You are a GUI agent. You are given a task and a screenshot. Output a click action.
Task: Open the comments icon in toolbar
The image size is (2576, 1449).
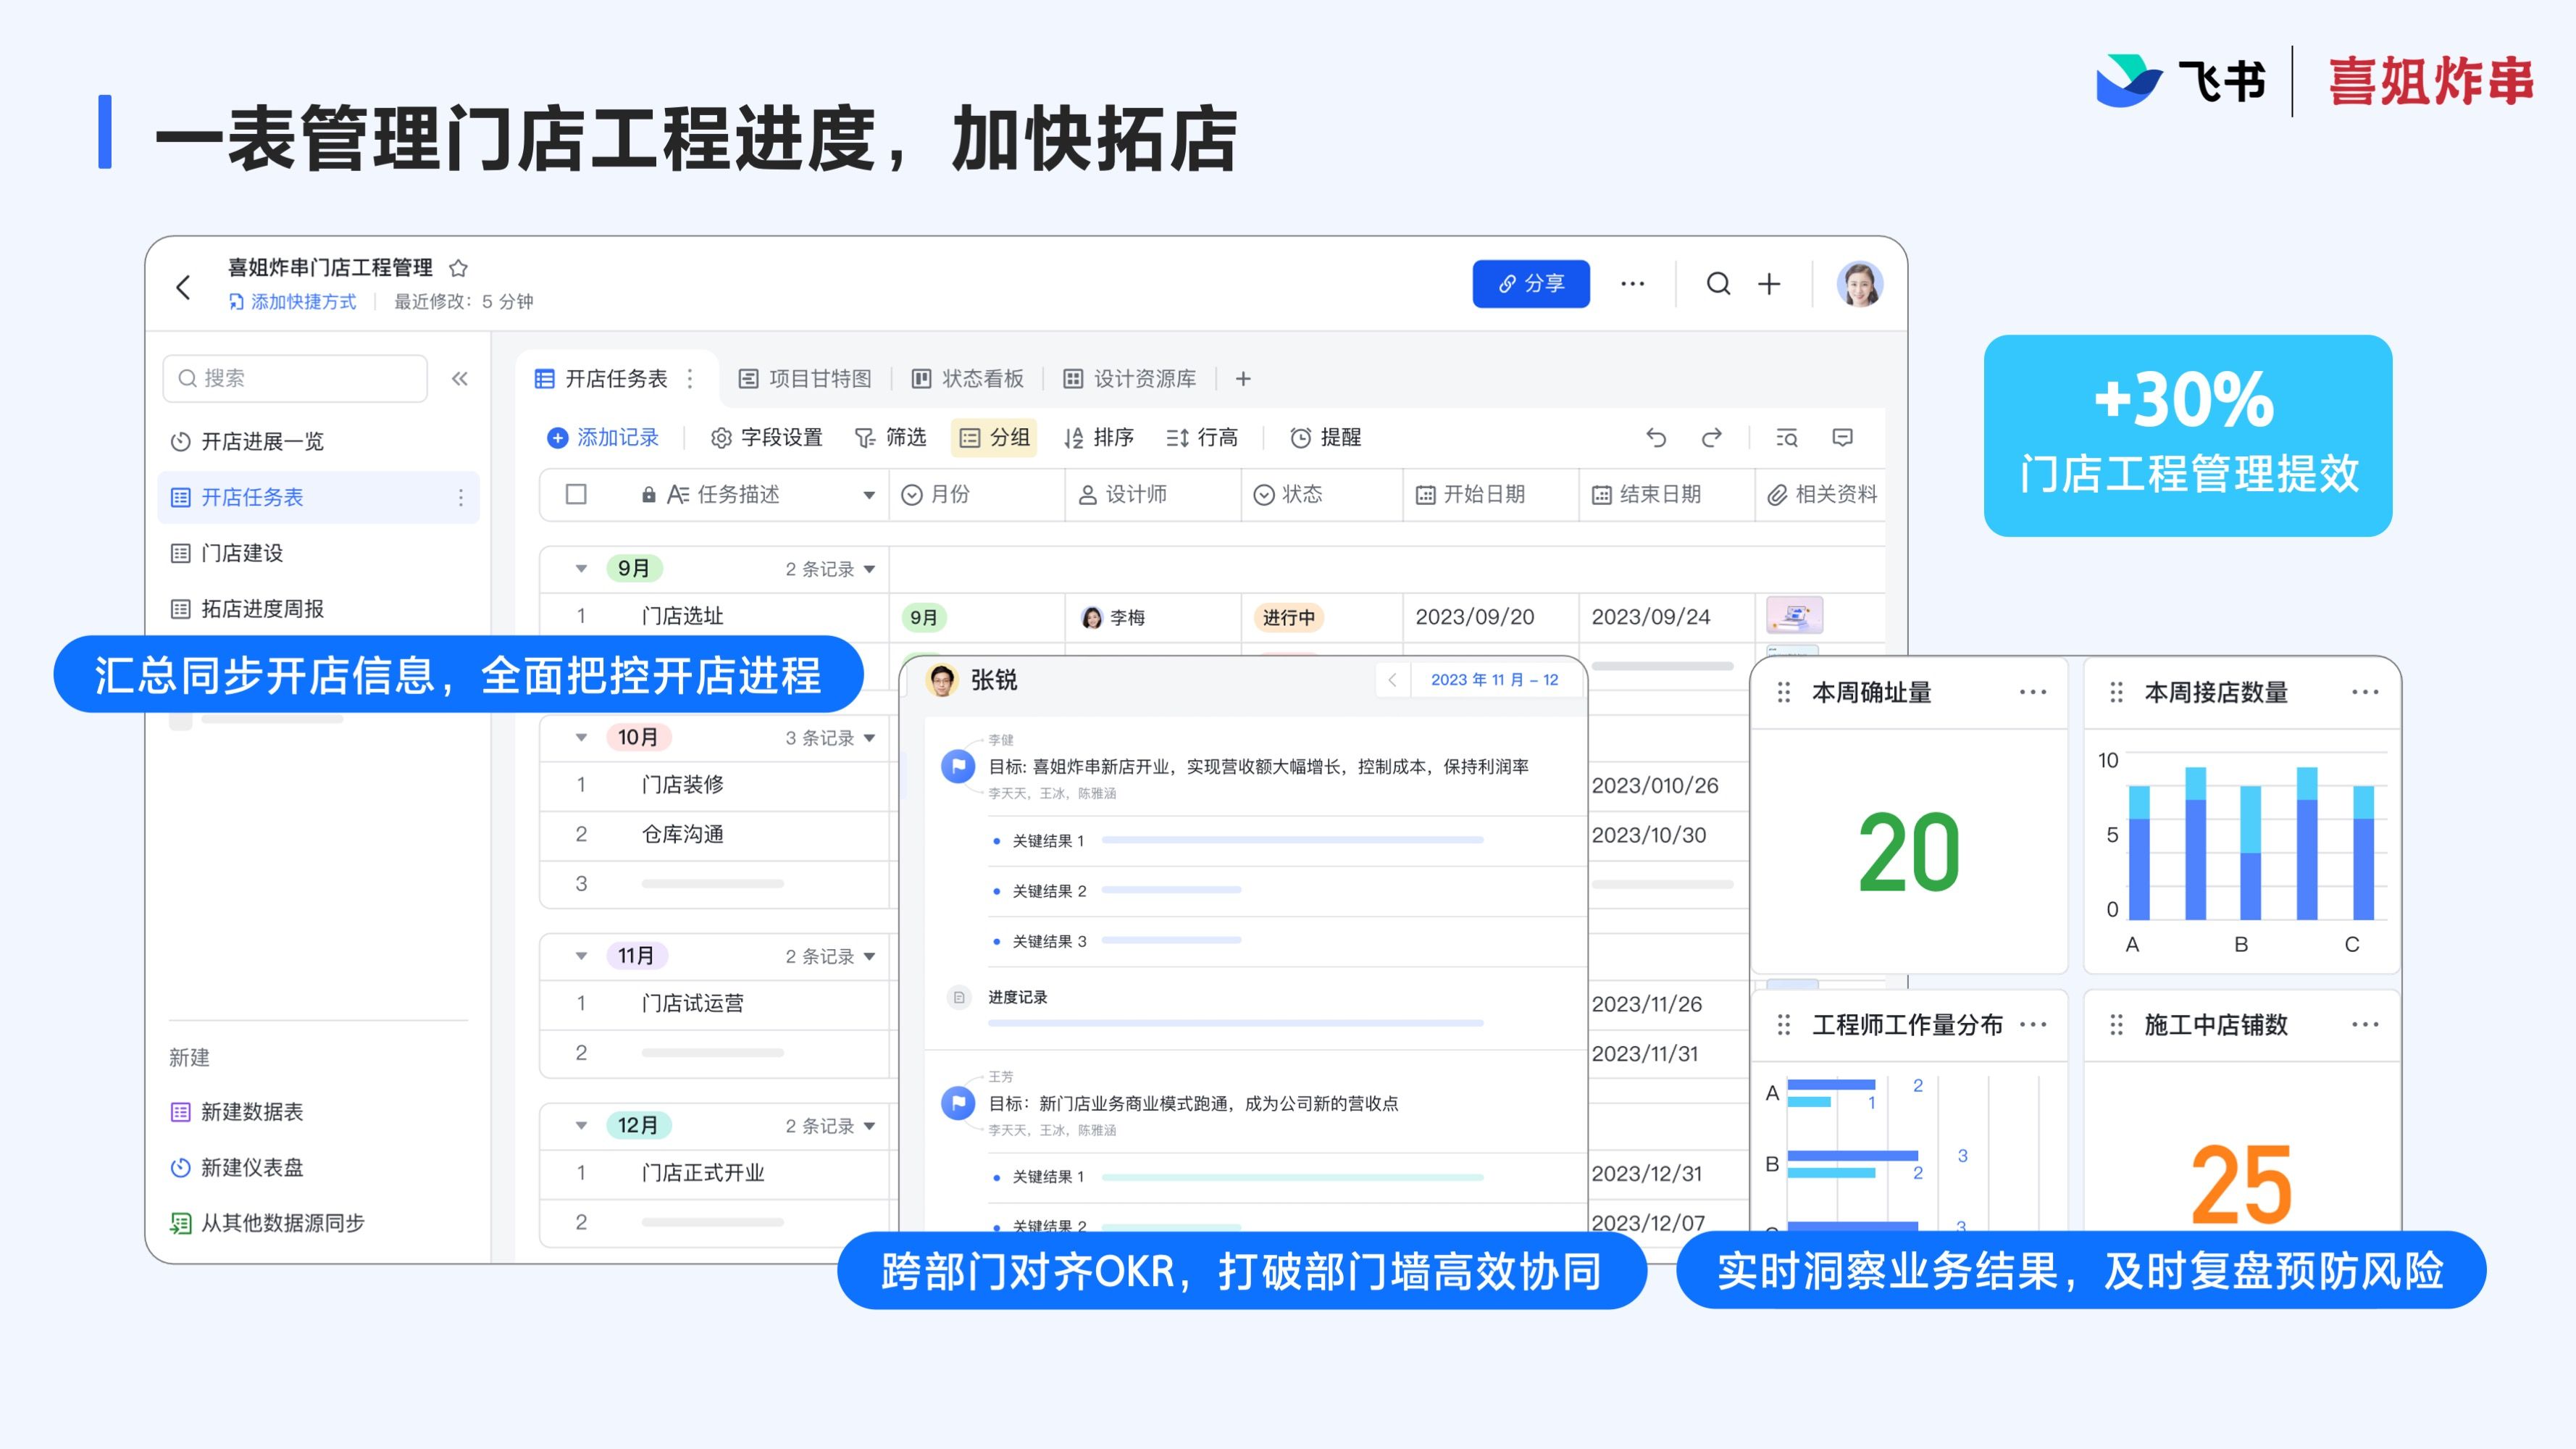(1842, 437)
